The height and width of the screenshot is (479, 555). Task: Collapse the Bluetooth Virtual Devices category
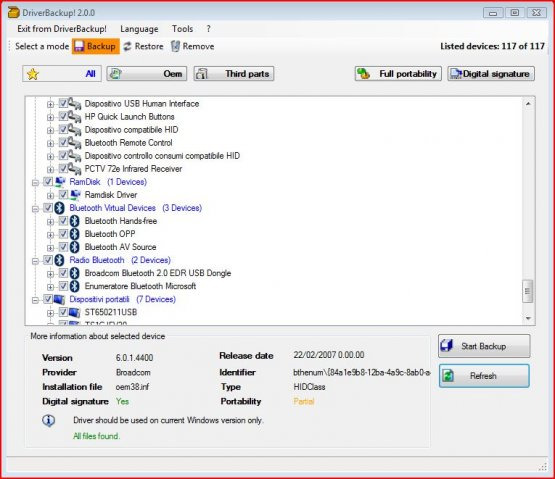(x=35, y=209)
